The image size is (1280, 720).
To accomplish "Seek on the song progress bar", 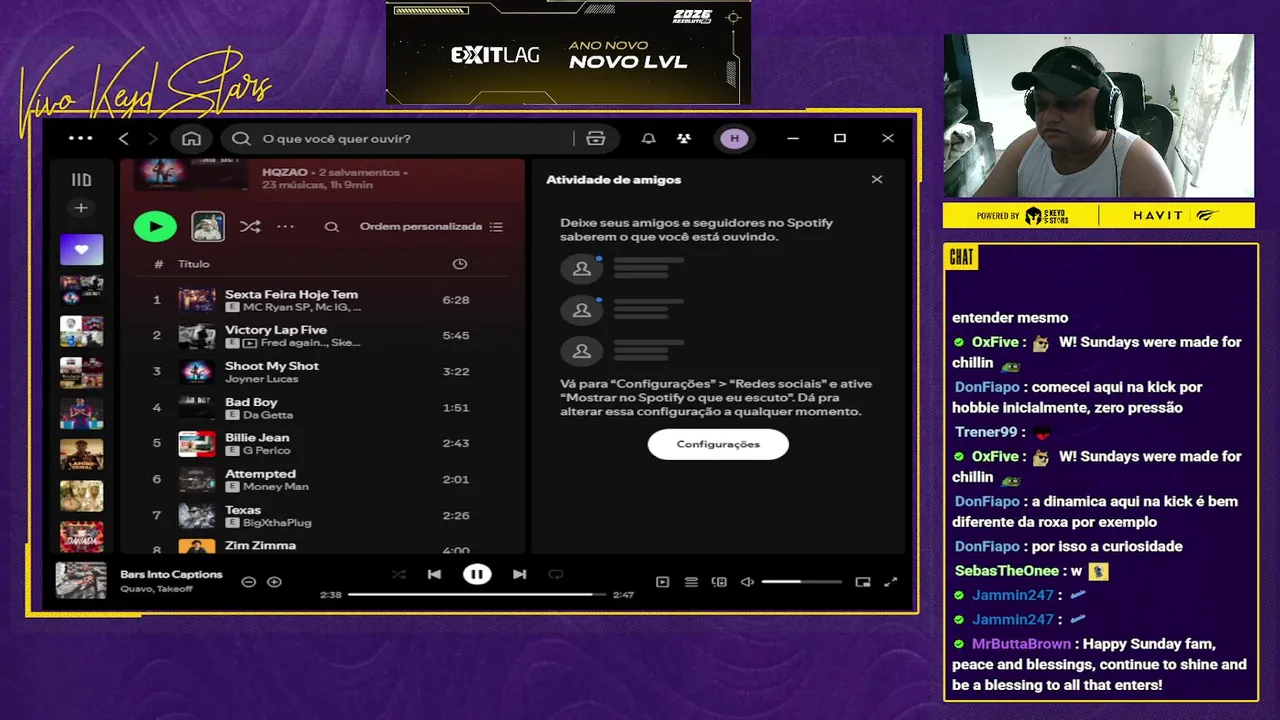I will pyautogui.click(x=476, y=594).
